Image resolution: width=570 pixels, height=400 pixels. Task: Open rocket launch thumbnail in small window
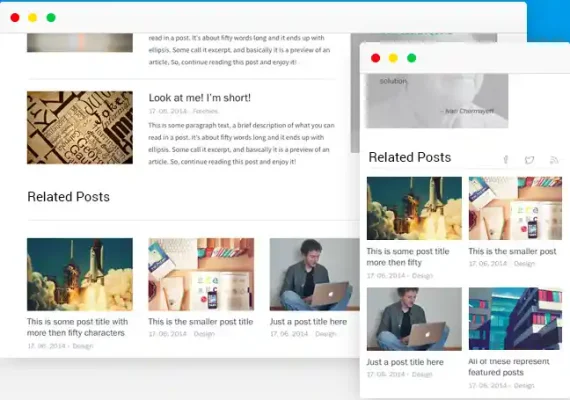tap(414, 208)
